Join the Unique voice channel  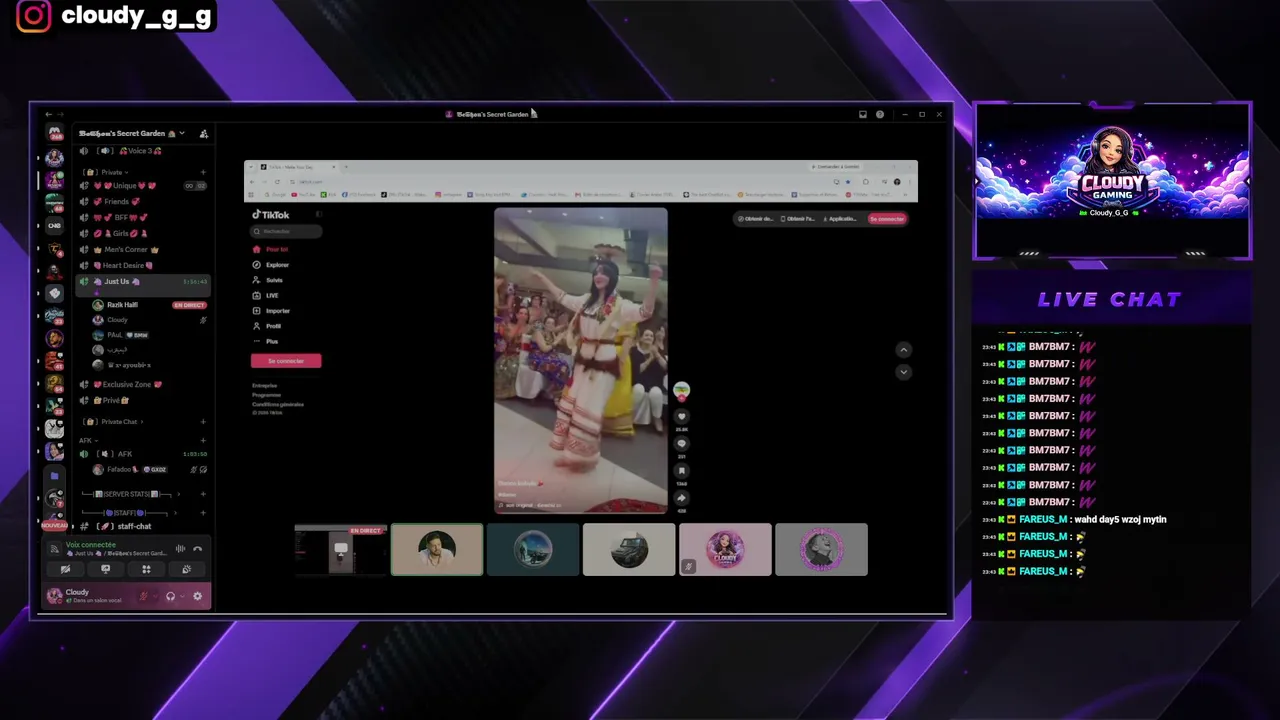(x=144, y=186)
